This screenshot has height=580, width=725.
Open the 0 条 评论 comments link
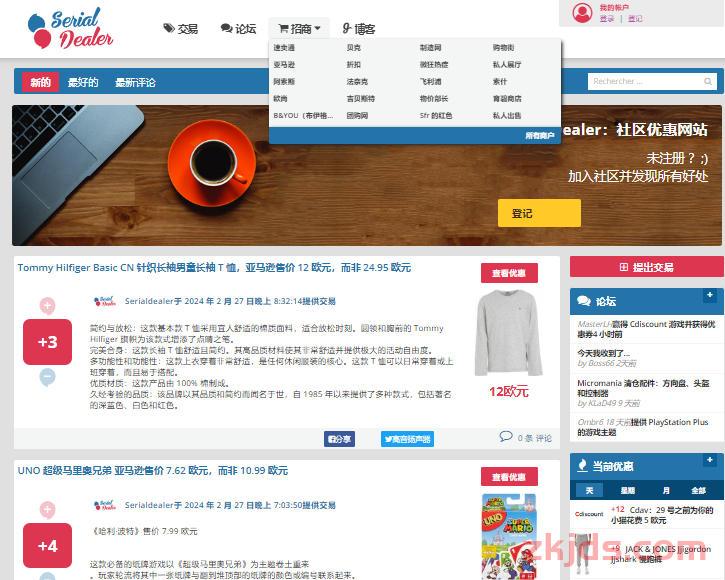pyautogui.click(x=535, y=438)
